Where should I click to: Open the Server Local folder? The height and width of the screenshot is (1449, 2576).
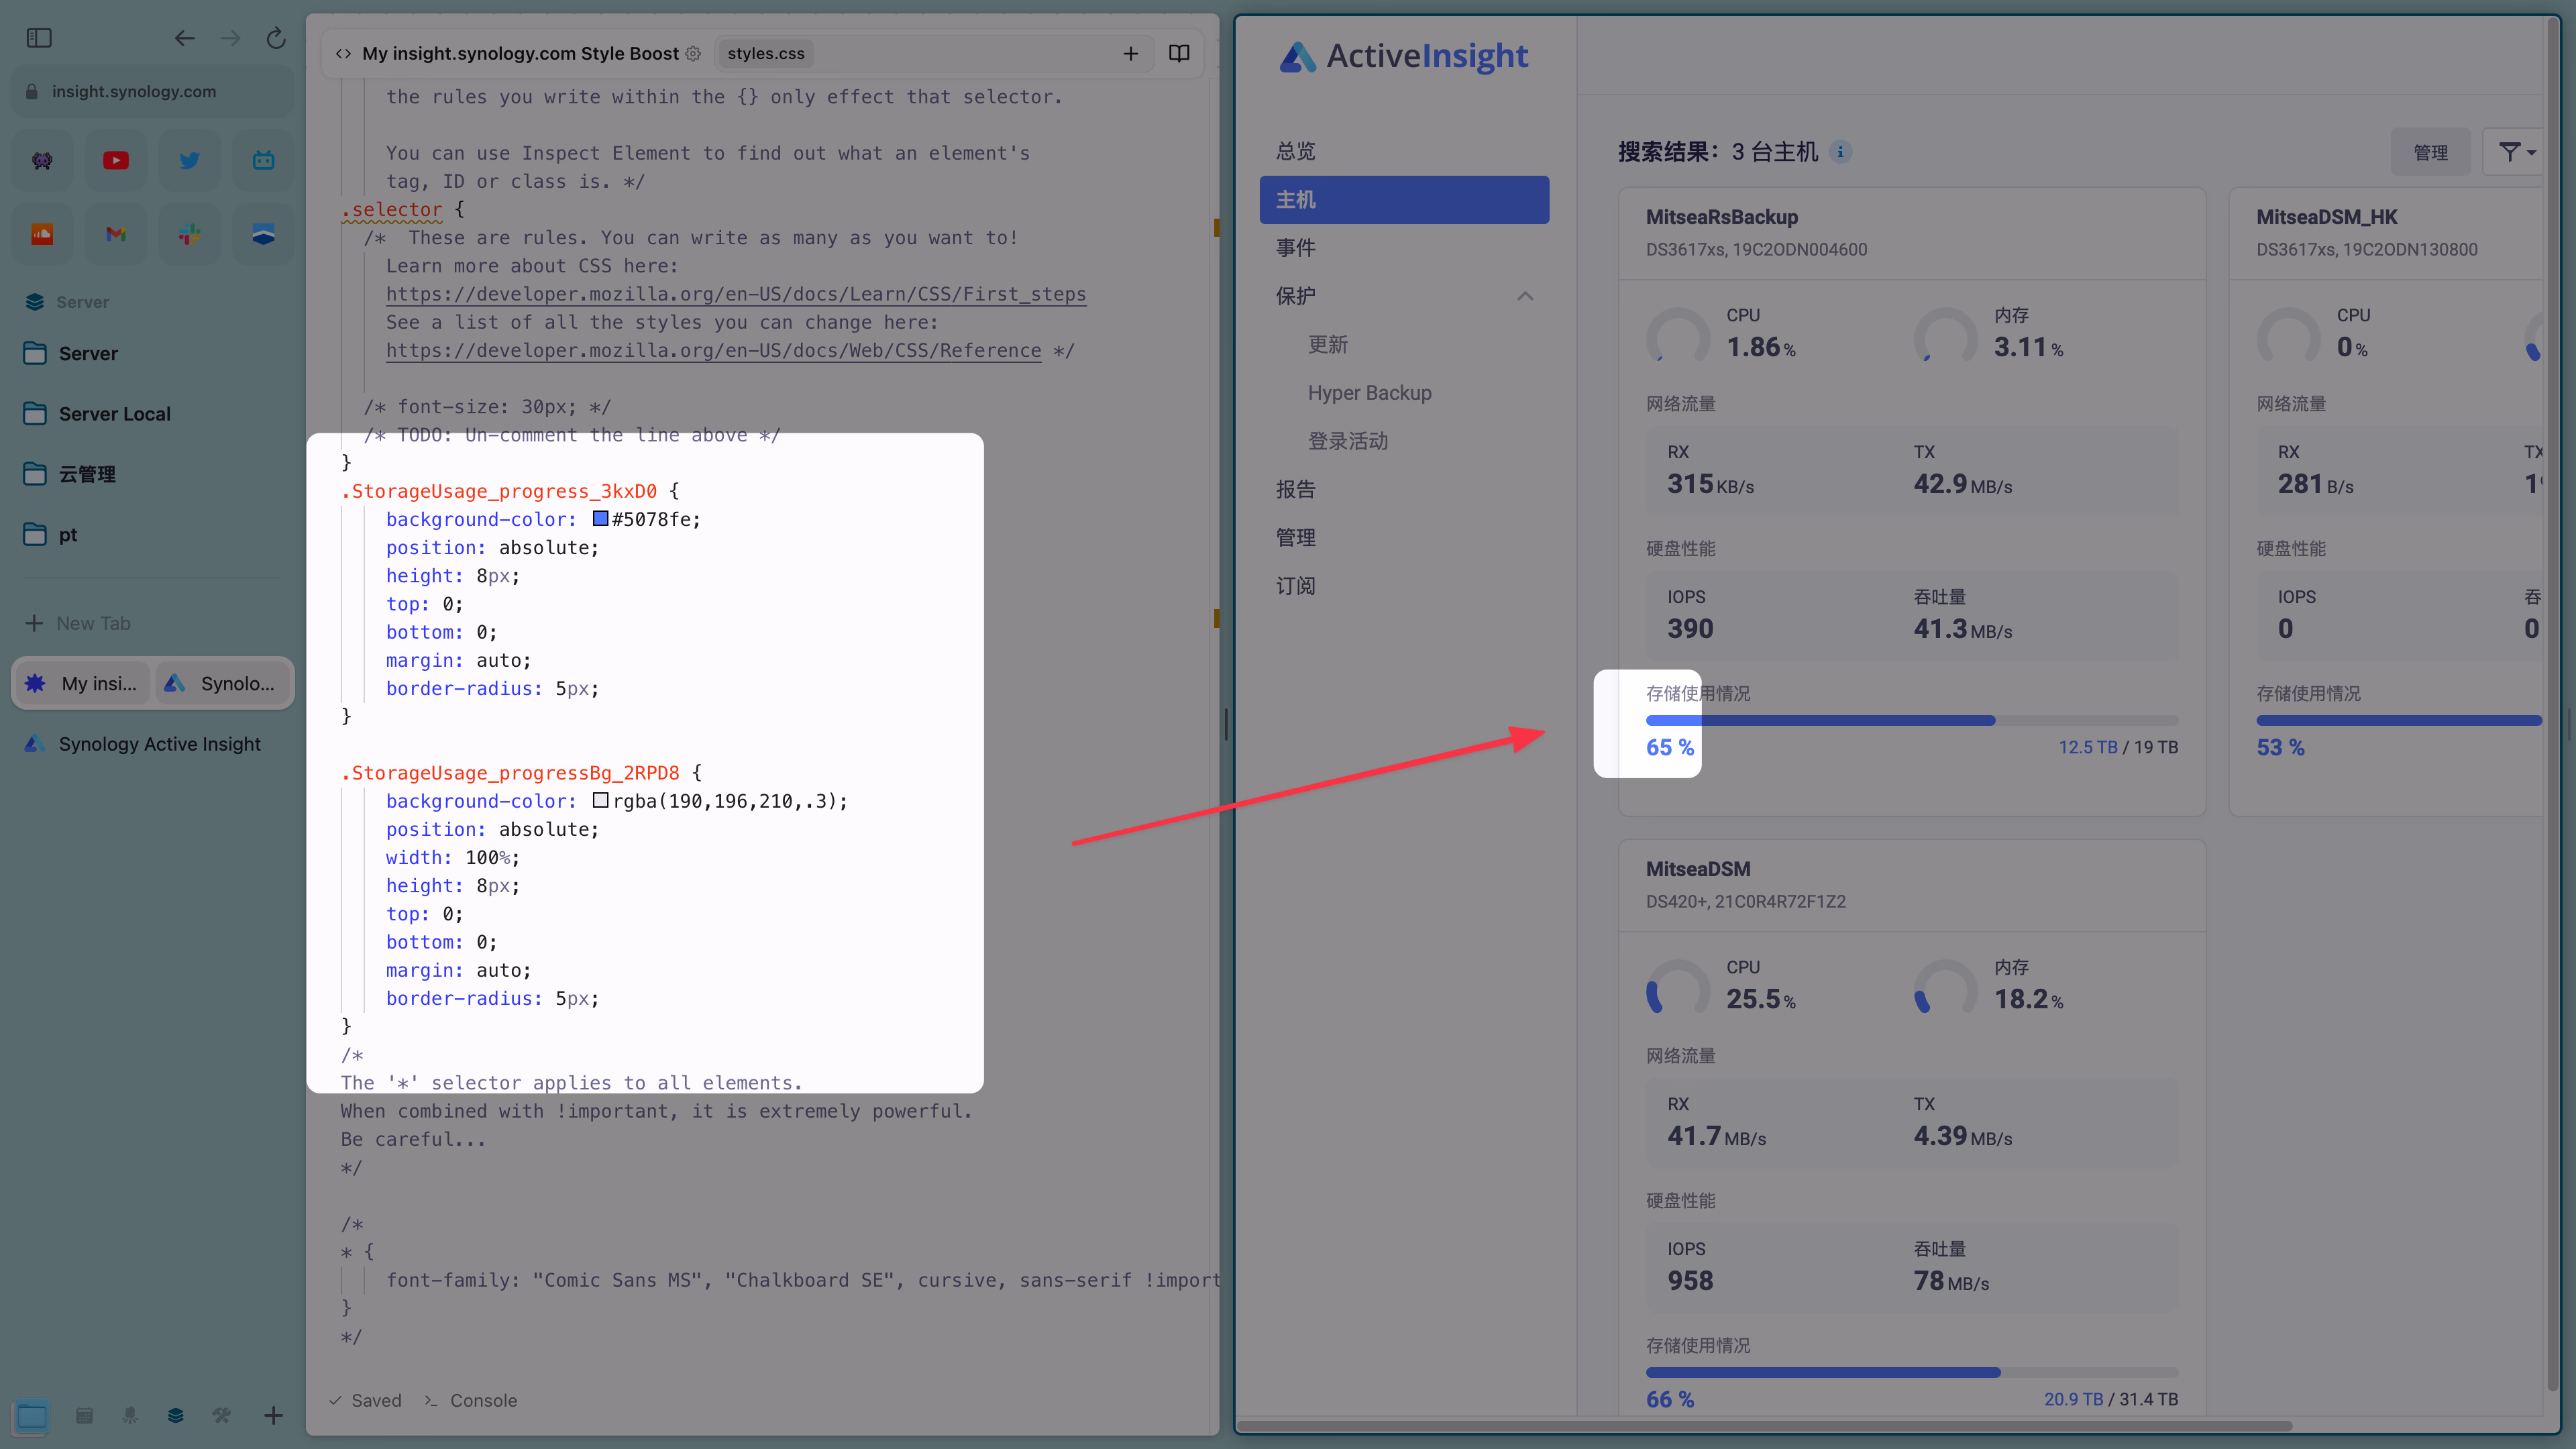tap(114, 414)
